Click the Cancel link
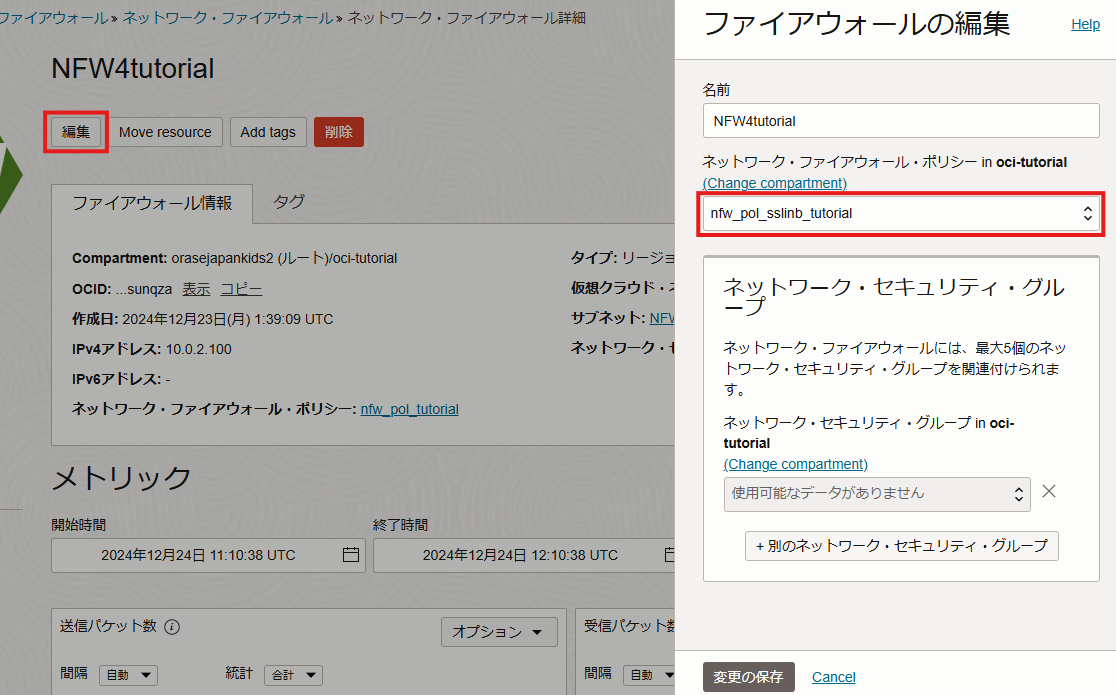1116x695 pixels. (x=833, y=677)
